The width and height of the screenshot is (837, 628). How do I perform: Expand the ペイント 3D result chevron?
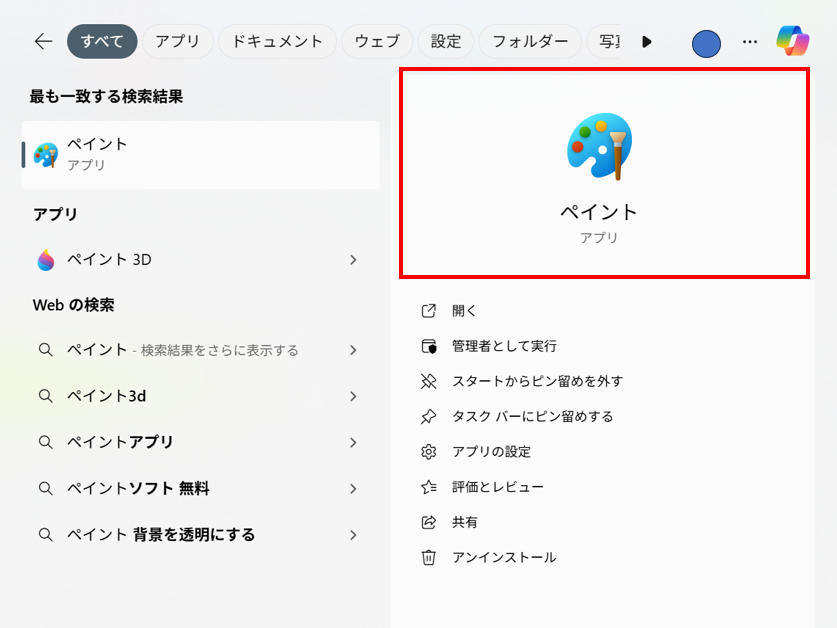coord(353,260)
